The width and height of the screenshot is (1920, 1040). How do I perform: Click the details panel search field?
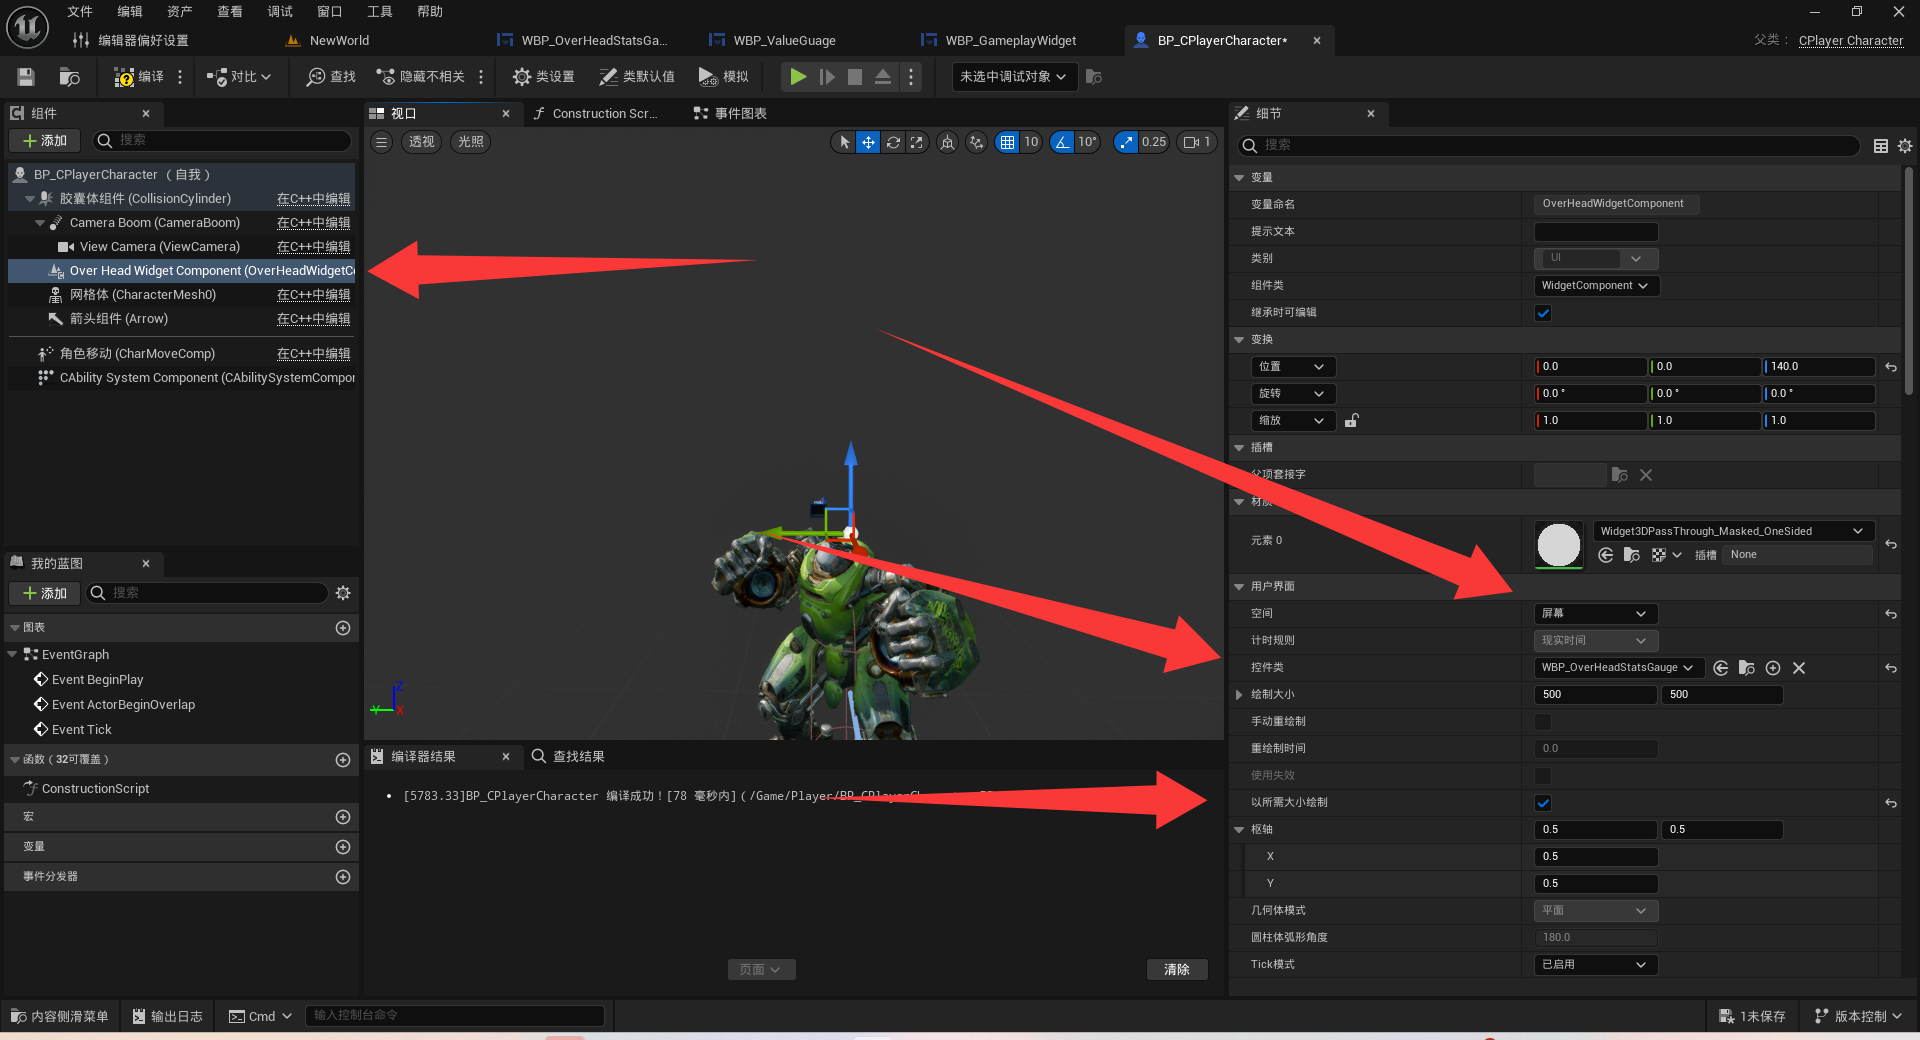click(1549, 146)
